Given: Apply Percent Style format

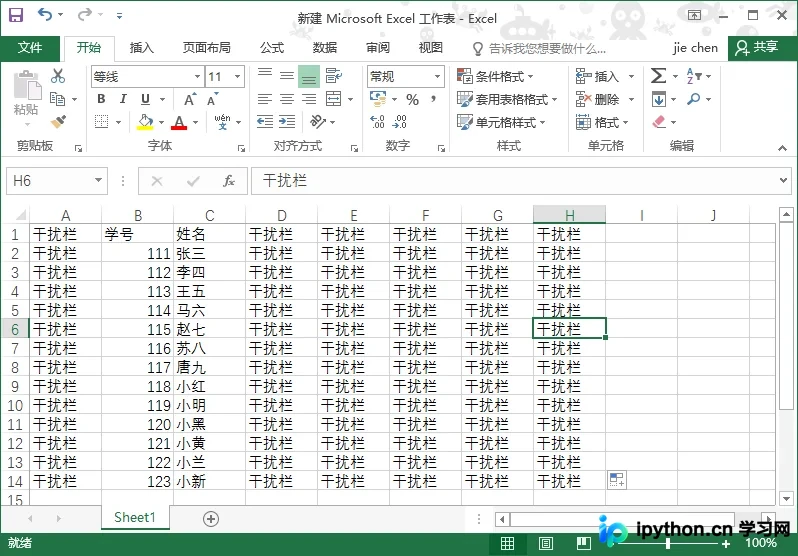Looking at the screenshot, I should (412, 99).
